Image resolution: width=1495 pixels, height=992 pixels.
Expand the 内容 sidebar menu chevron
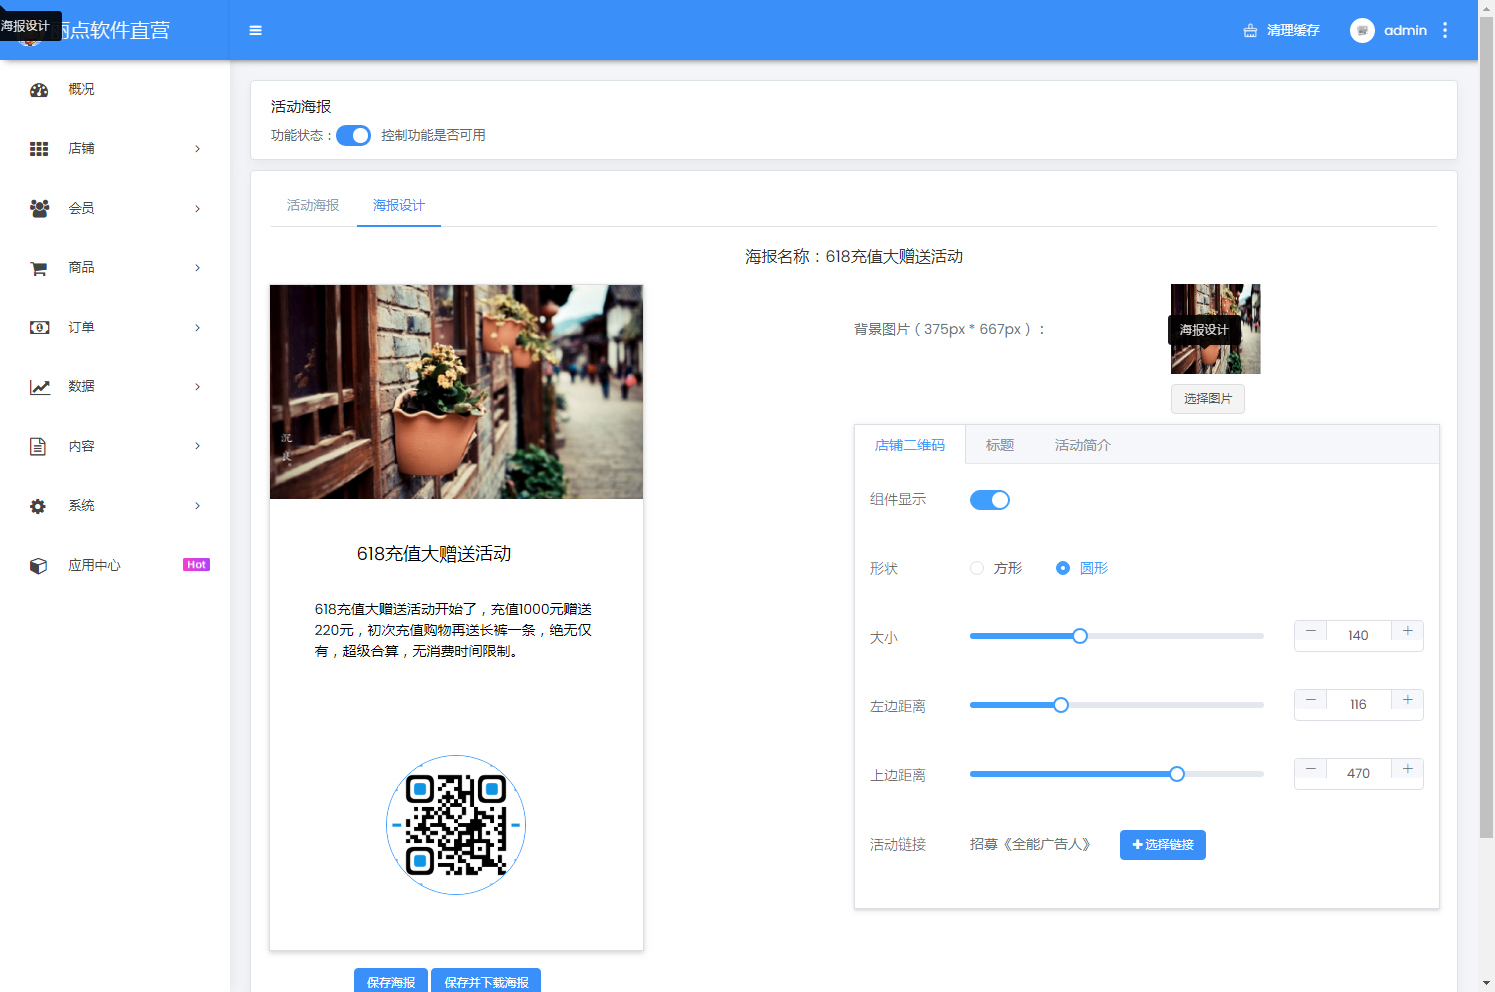[197, 446]
